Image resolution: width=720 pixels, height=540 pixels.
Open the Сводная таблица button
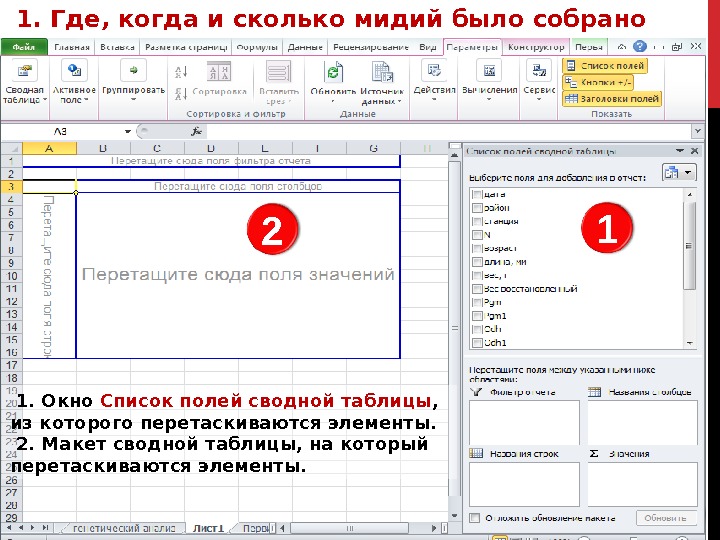tap(24, 82)
